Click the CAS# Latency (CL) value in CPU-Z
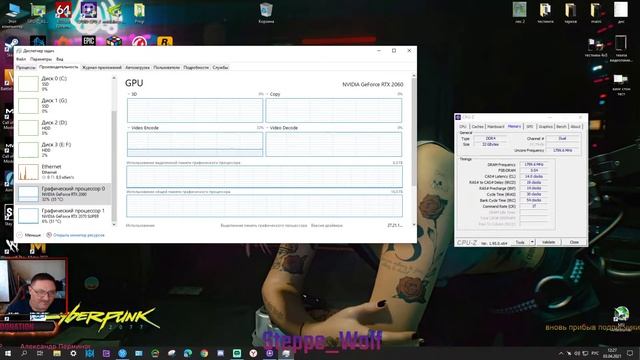640x360 pixels. coord(534,176)
